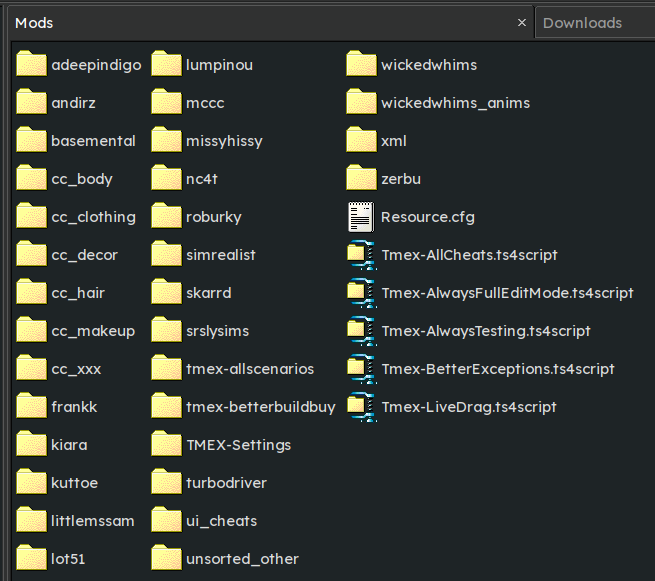
Task: Select the kiara folder icon
Action: 31,444
